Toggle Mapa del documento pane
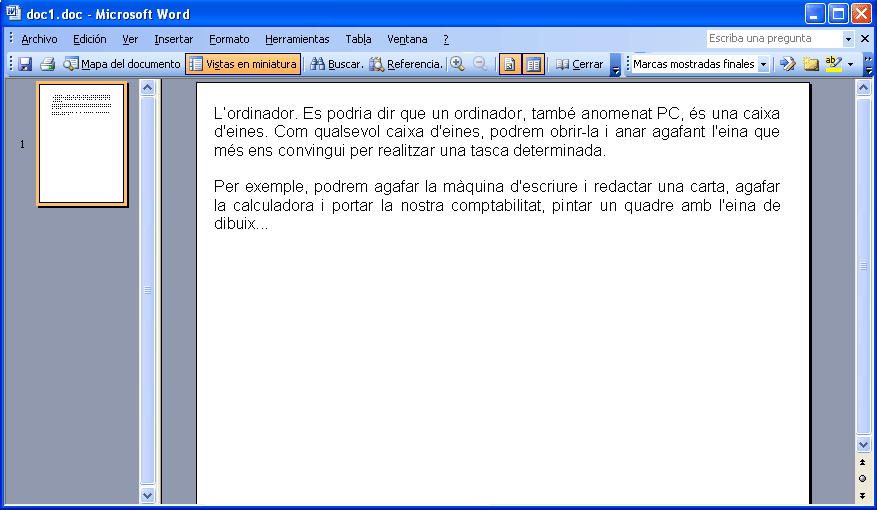This screenshot has height=510, width=877. [122, 64]
